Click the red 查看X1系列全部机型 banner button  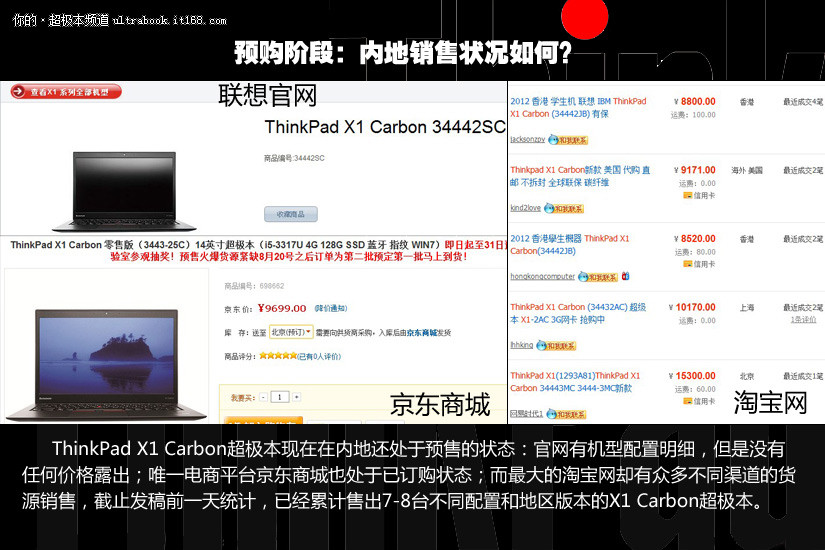(66, 91)
